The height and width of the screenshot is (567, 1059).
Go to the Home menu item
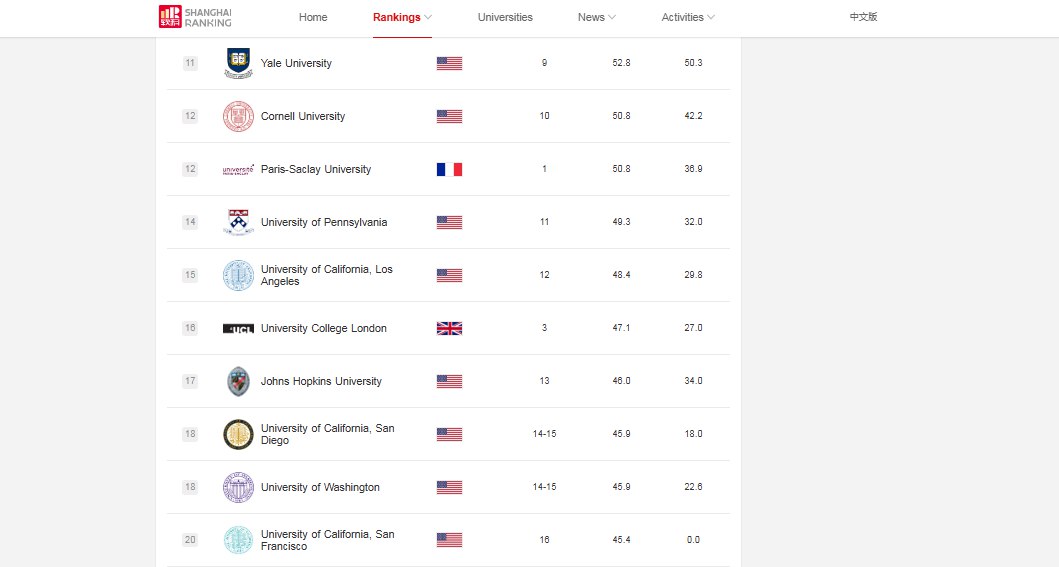313,18
